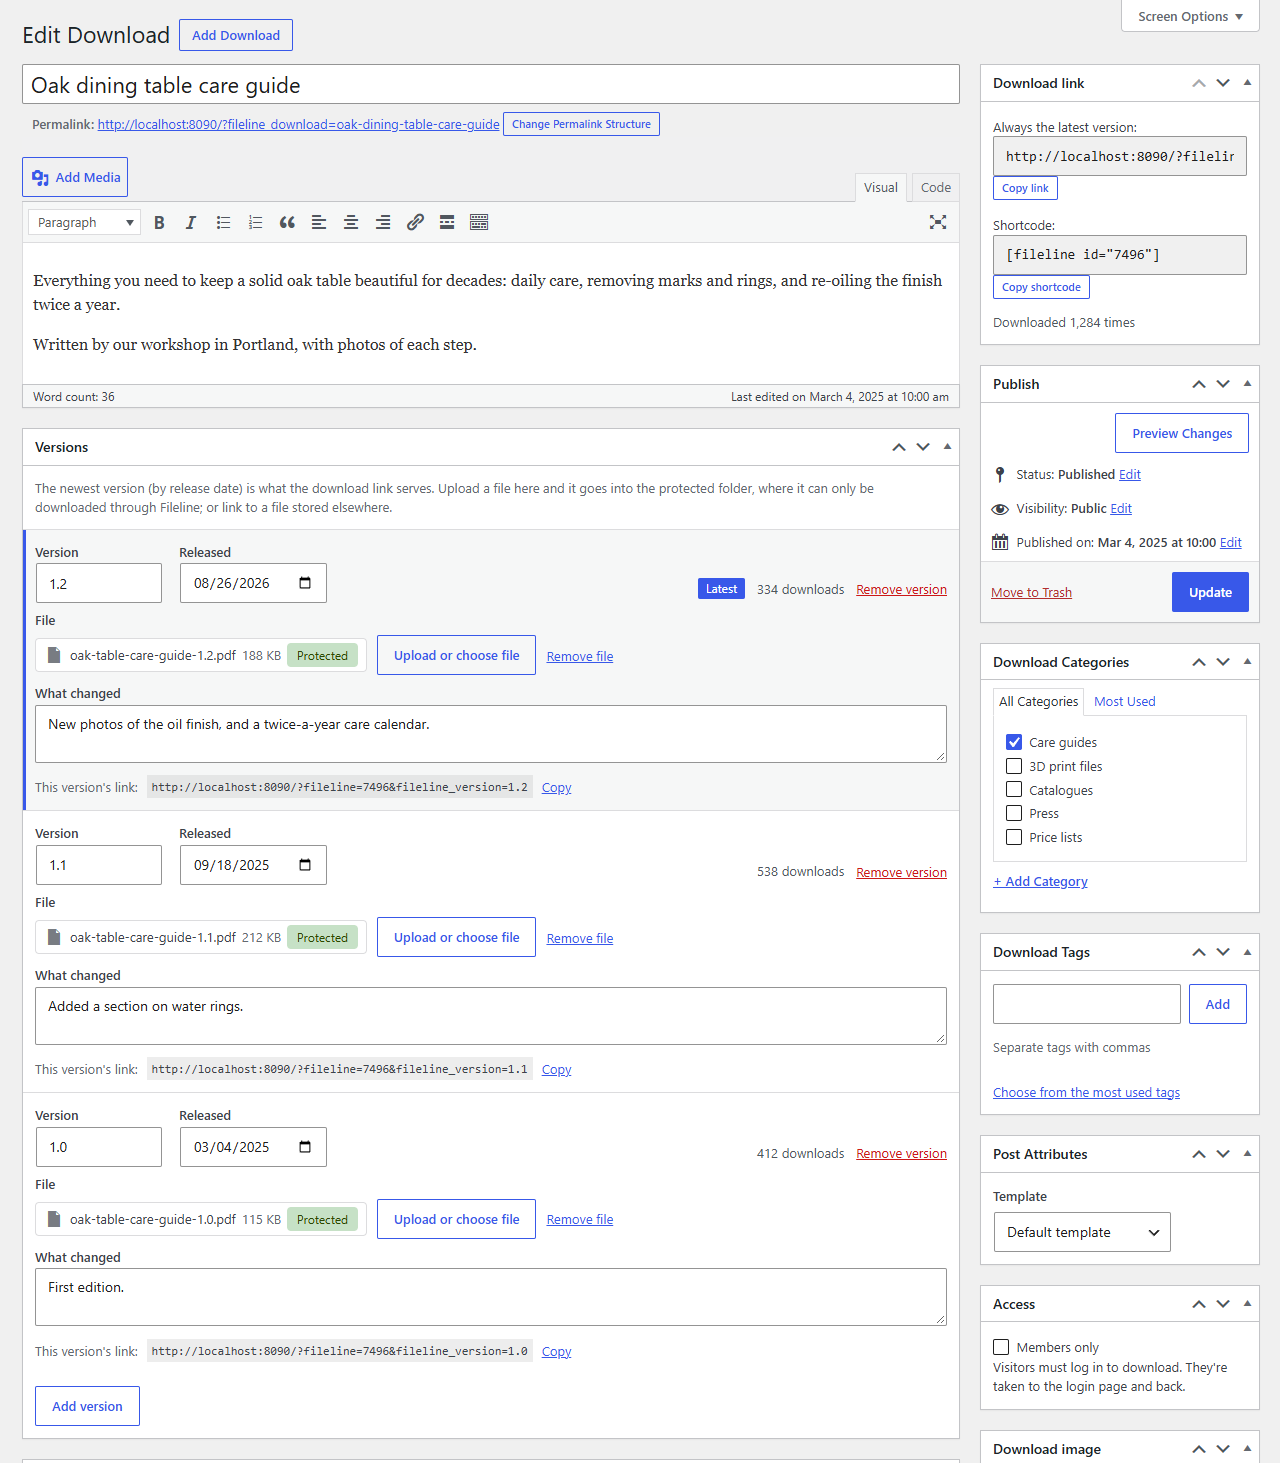
Task: Collapse the Download Categories panel
Action: tap(1247, 662)
